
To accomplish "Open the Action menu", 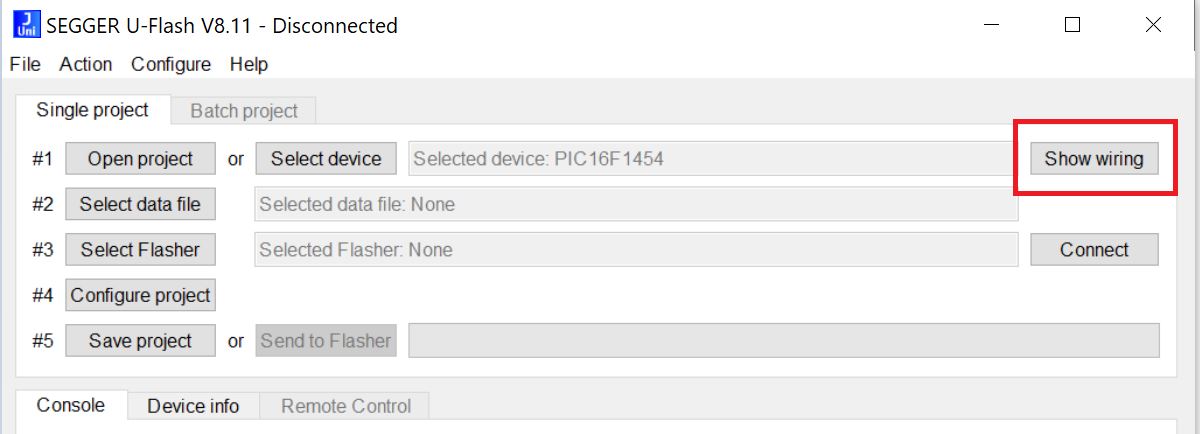I will pos(85,64).
